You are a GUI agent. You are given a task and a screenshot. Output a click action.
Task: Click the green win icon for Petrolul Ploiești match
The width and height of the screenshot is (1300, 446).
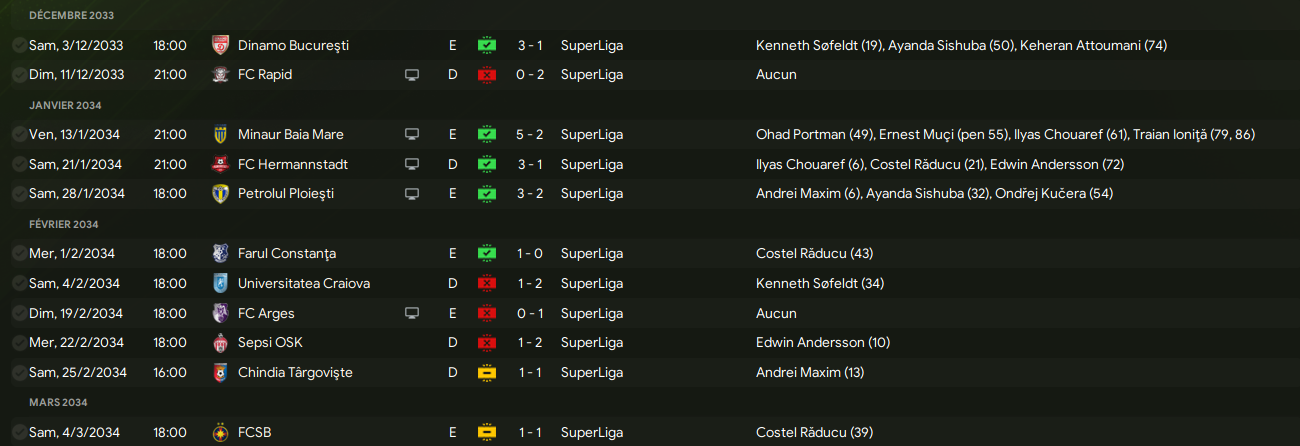click(x=487, y=194)
